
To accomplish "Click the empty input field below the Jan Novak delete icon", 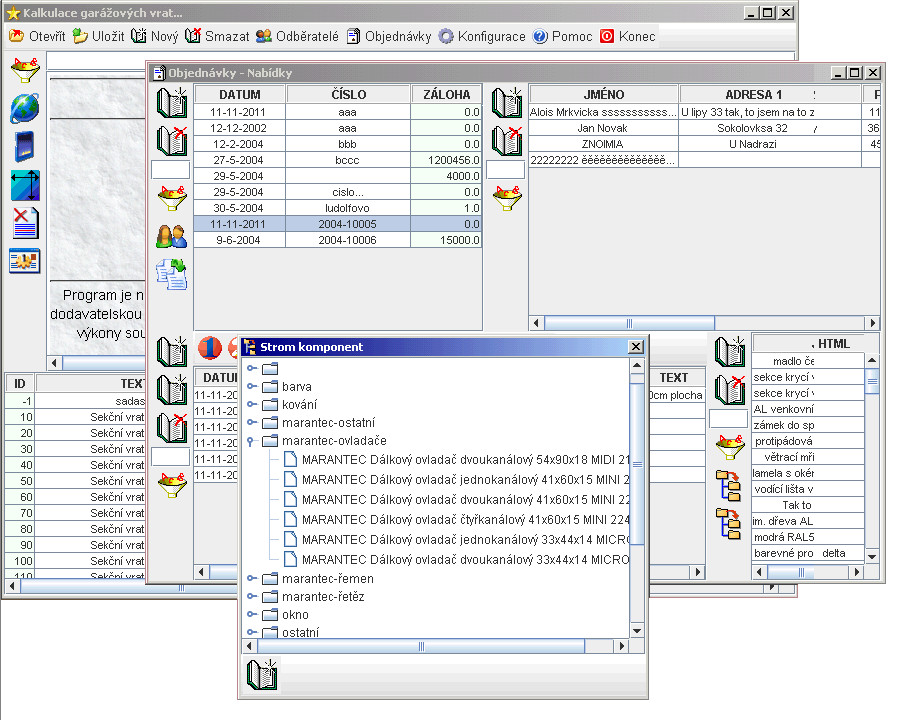I will [506, 170].
